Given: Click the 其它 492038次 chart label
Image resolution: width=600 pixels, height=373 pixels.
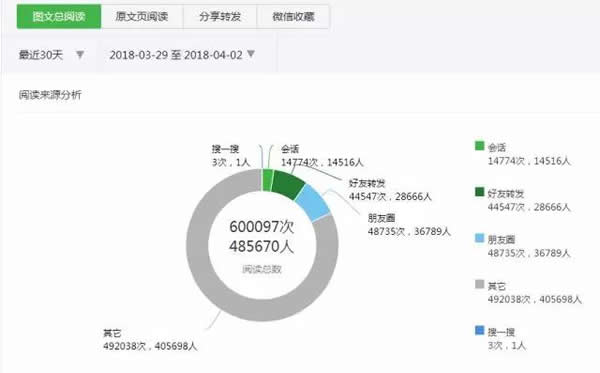Looking at the screenshot, I should point(150,340).
